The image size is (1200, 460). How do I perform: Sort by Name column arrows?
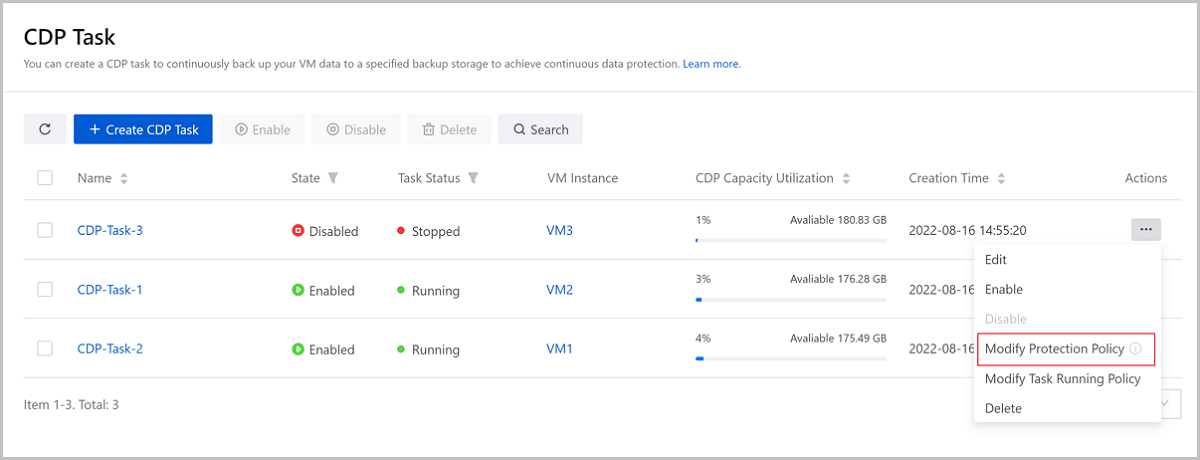click(x=124, y=178)
